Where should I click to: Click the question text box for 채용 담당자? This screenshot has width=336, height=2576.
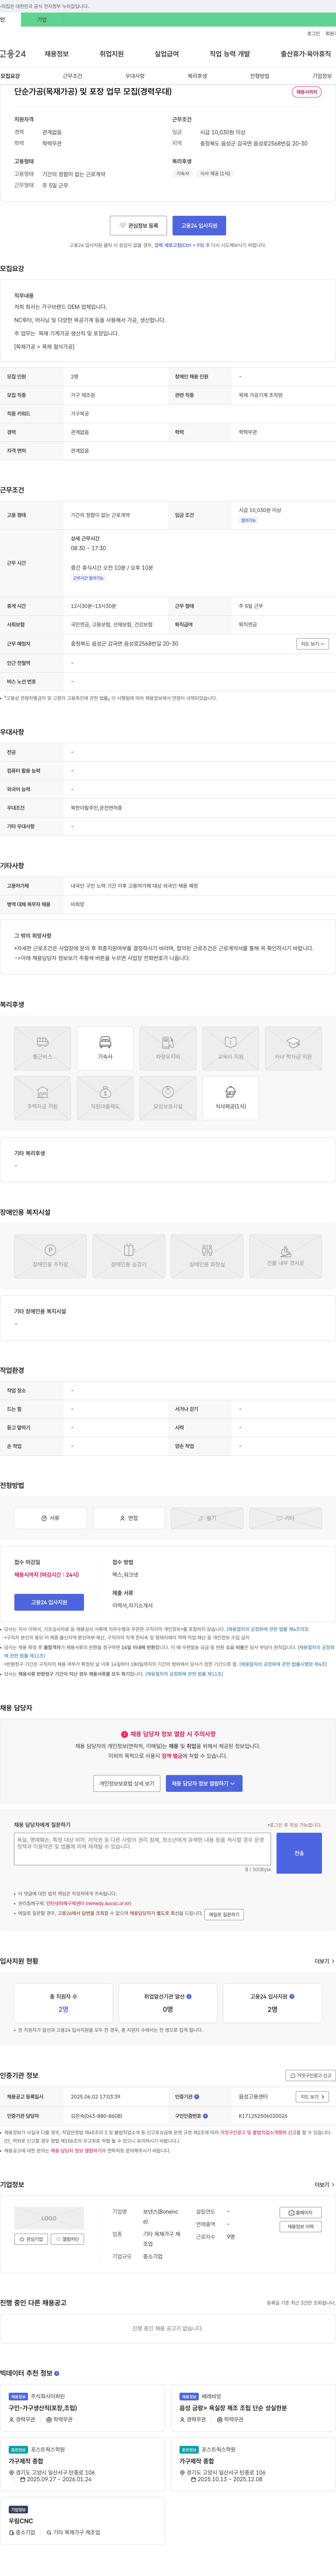tap(142, 1849)
